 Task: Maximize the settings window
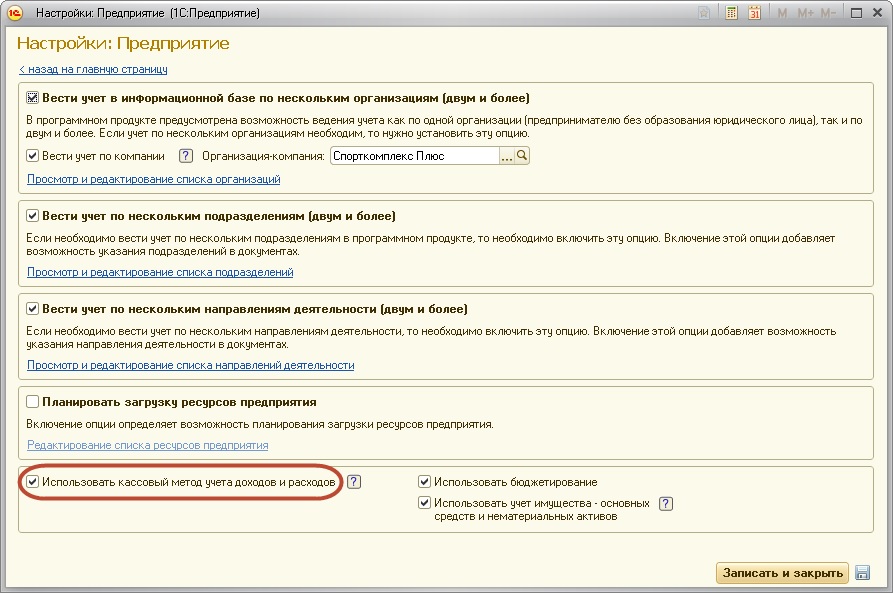click(856, 13)
